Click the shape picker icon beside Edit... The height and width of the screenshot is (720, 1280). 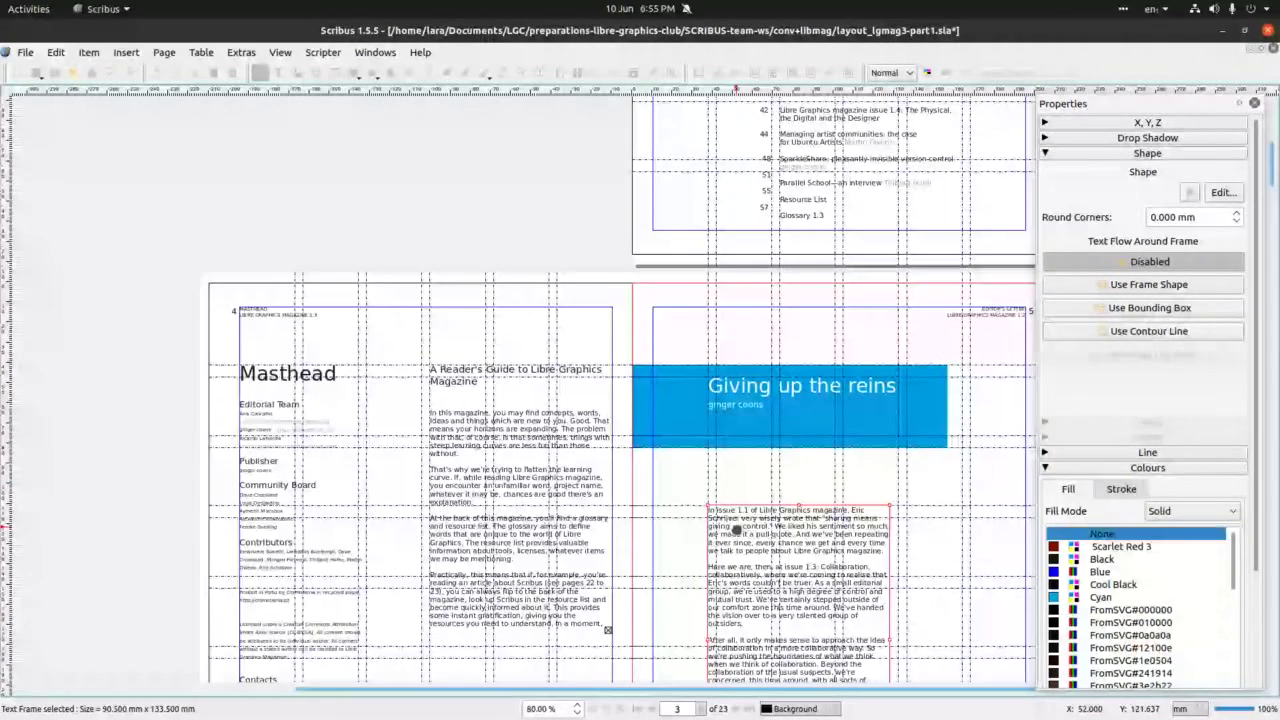pyautogui.click(x=1189, y=192)
